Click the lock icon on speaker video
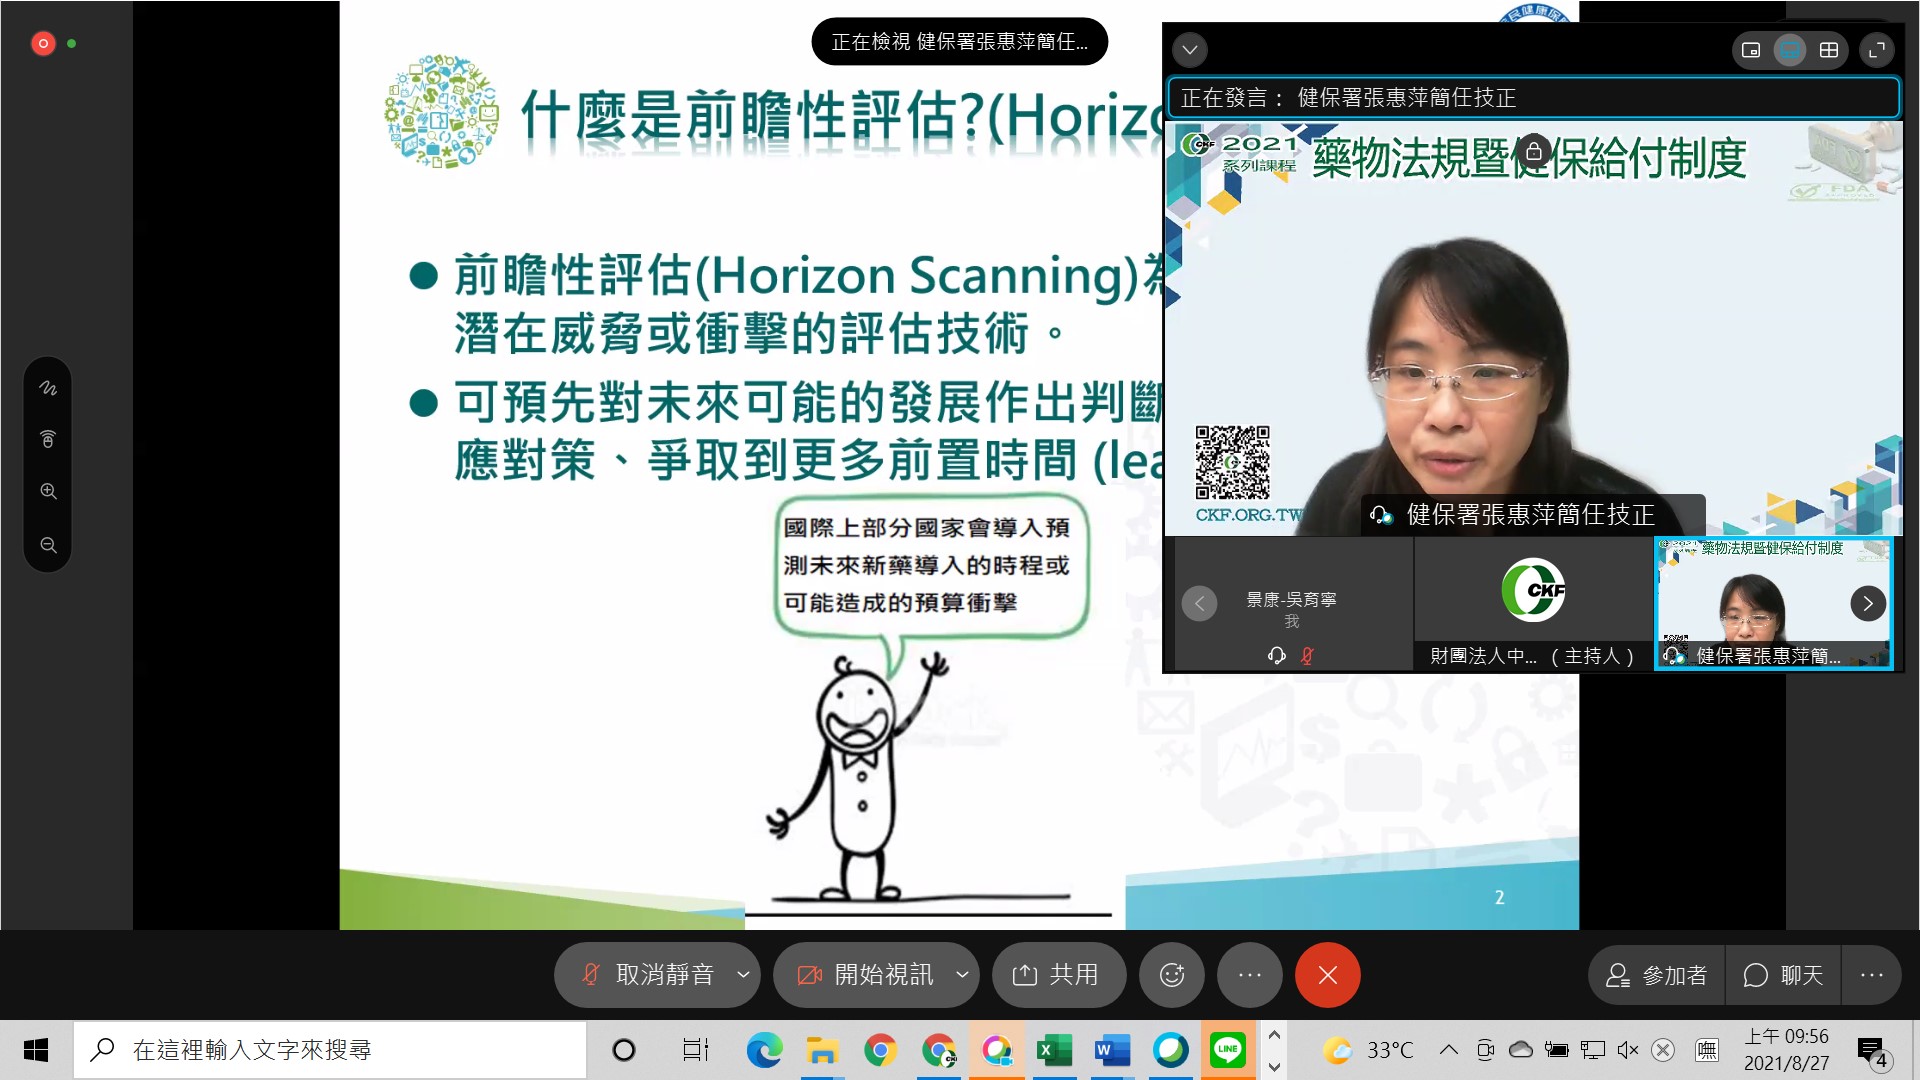This screenshot has width=1920, height=1080. [1533, 152]
